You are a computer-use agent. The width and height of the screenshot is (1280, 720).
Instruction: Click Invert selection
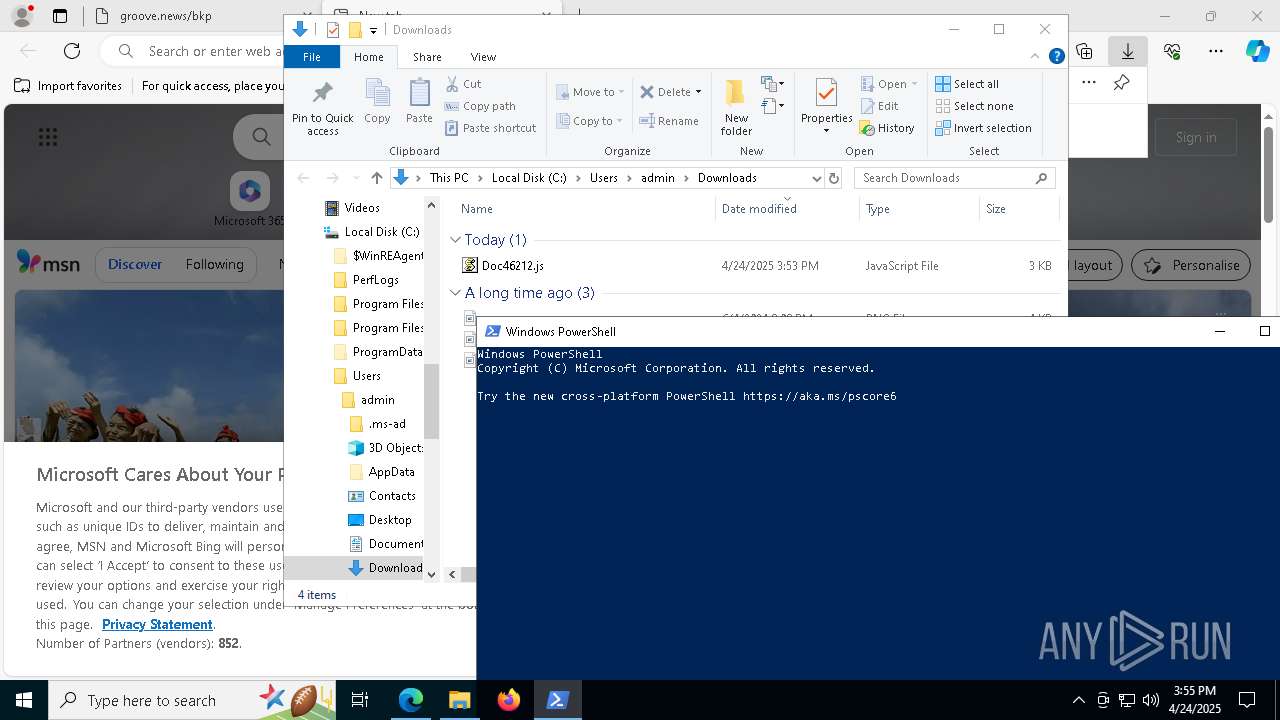coord(983,128)
